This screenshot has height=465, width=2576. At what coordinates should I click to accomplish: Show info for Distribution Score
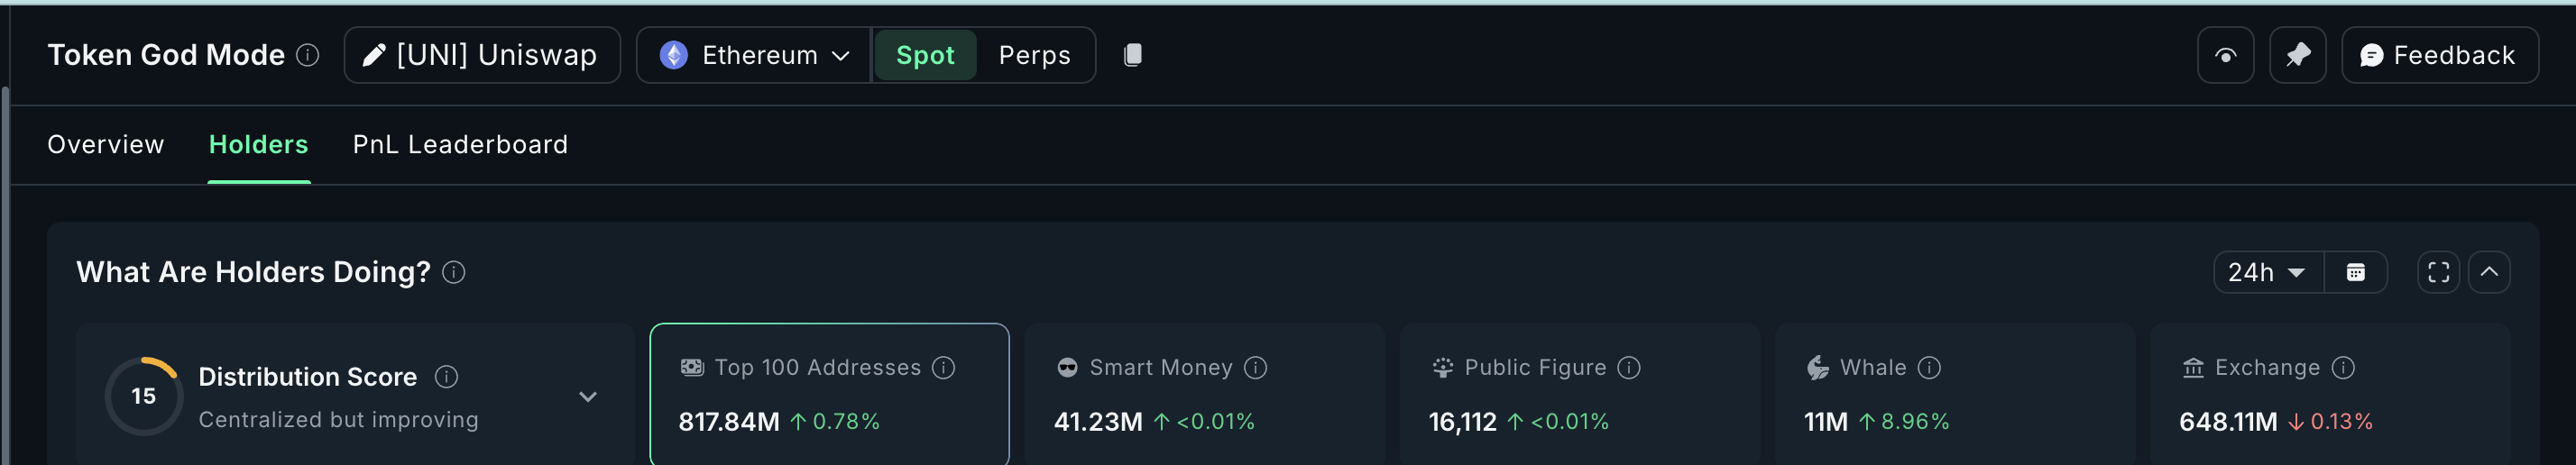pyautogui.click(x=446, y=377)
